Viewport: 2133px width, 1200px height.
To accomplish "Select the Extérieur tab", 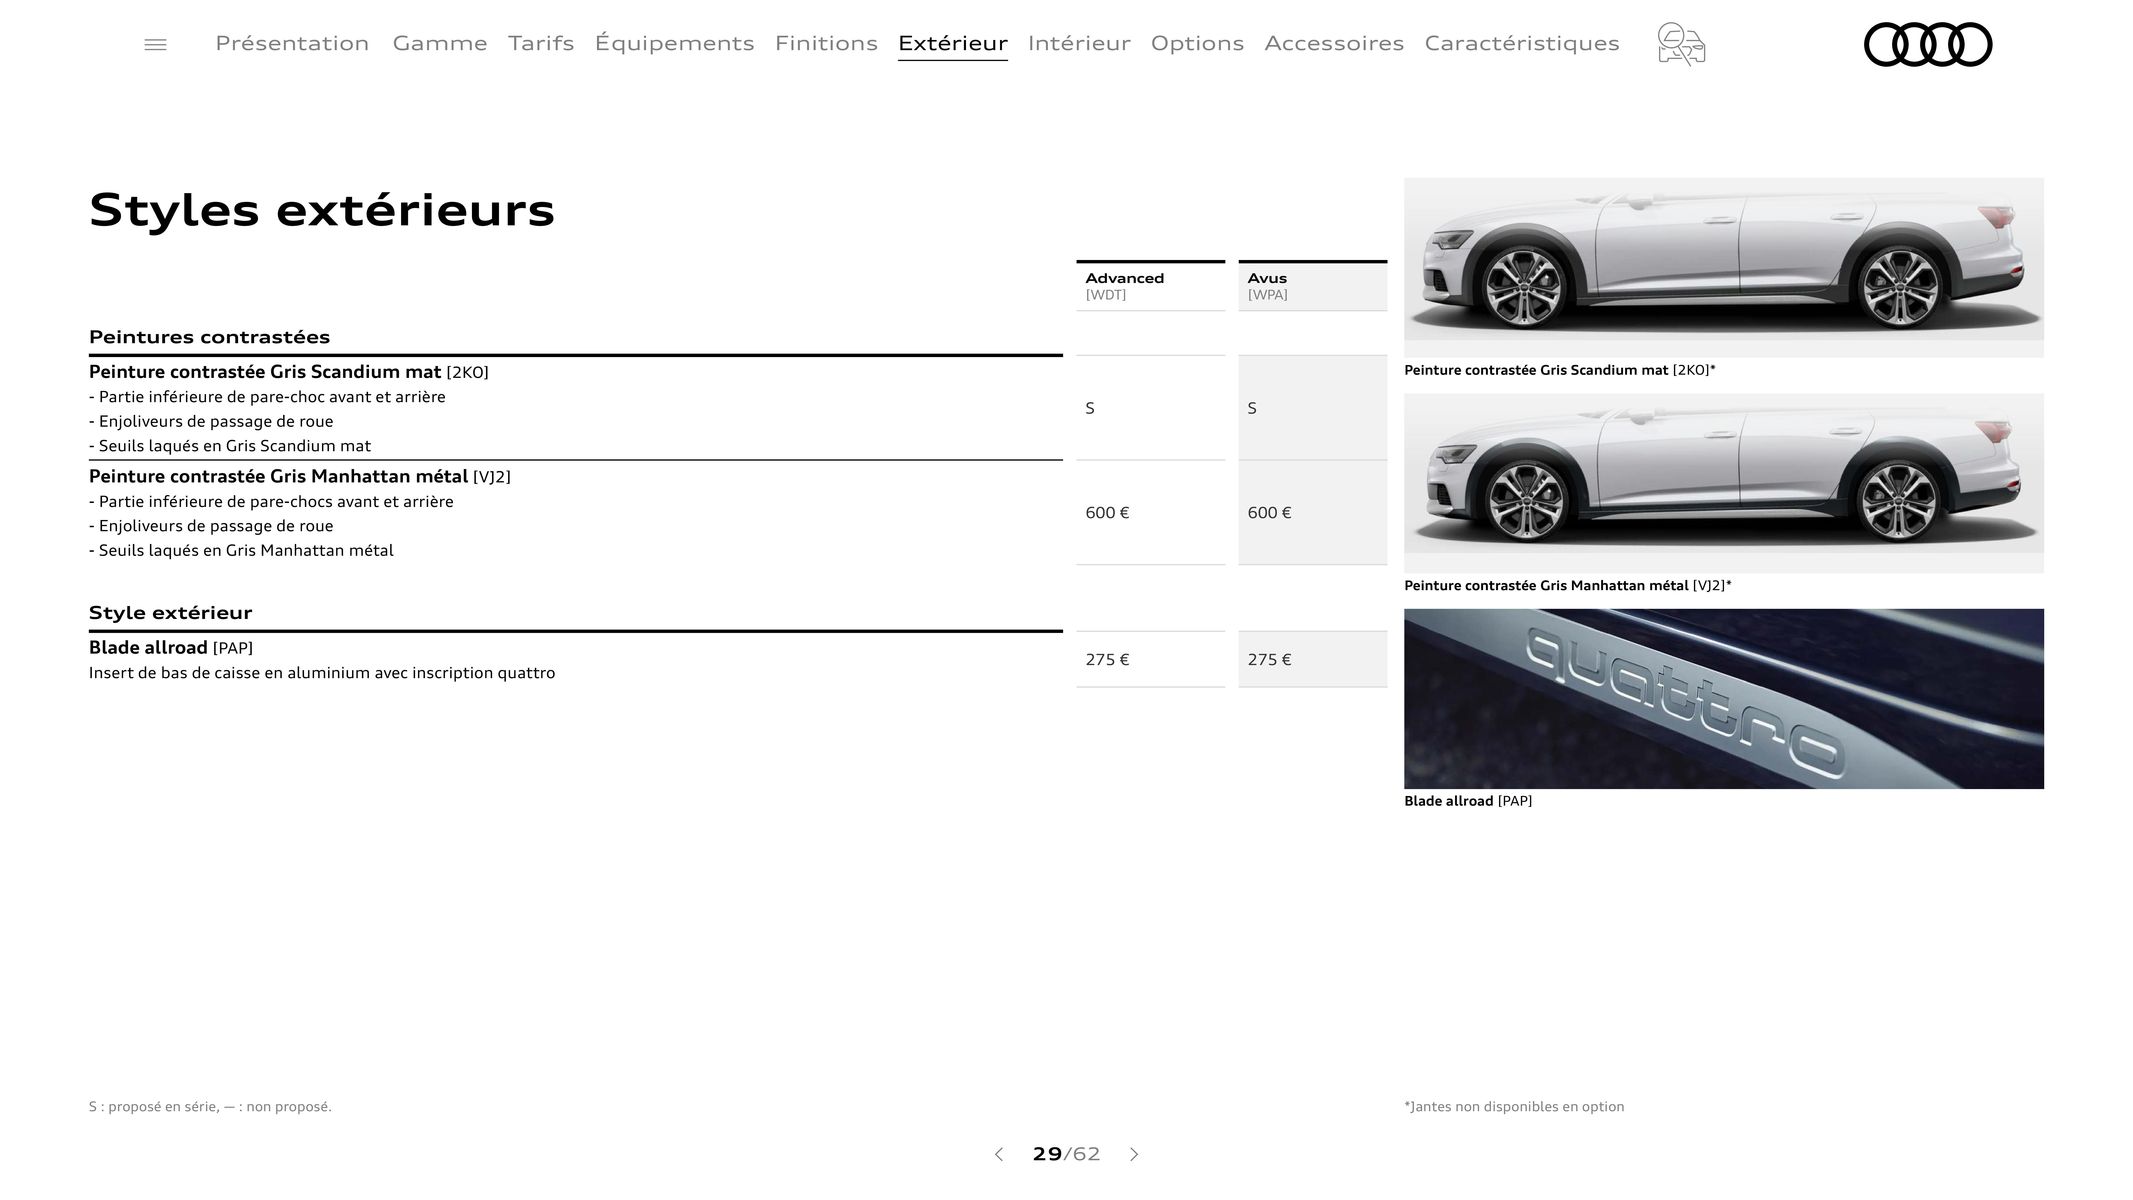I will [x=953, y=43].
